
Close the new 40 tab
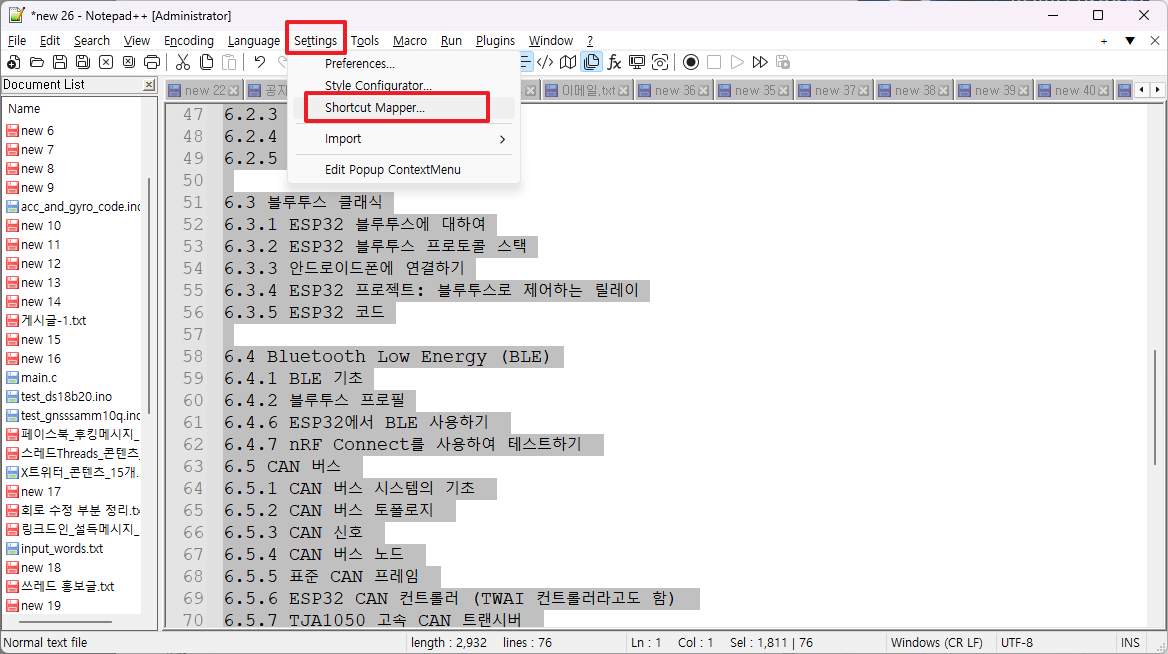tap(1104, 91)
